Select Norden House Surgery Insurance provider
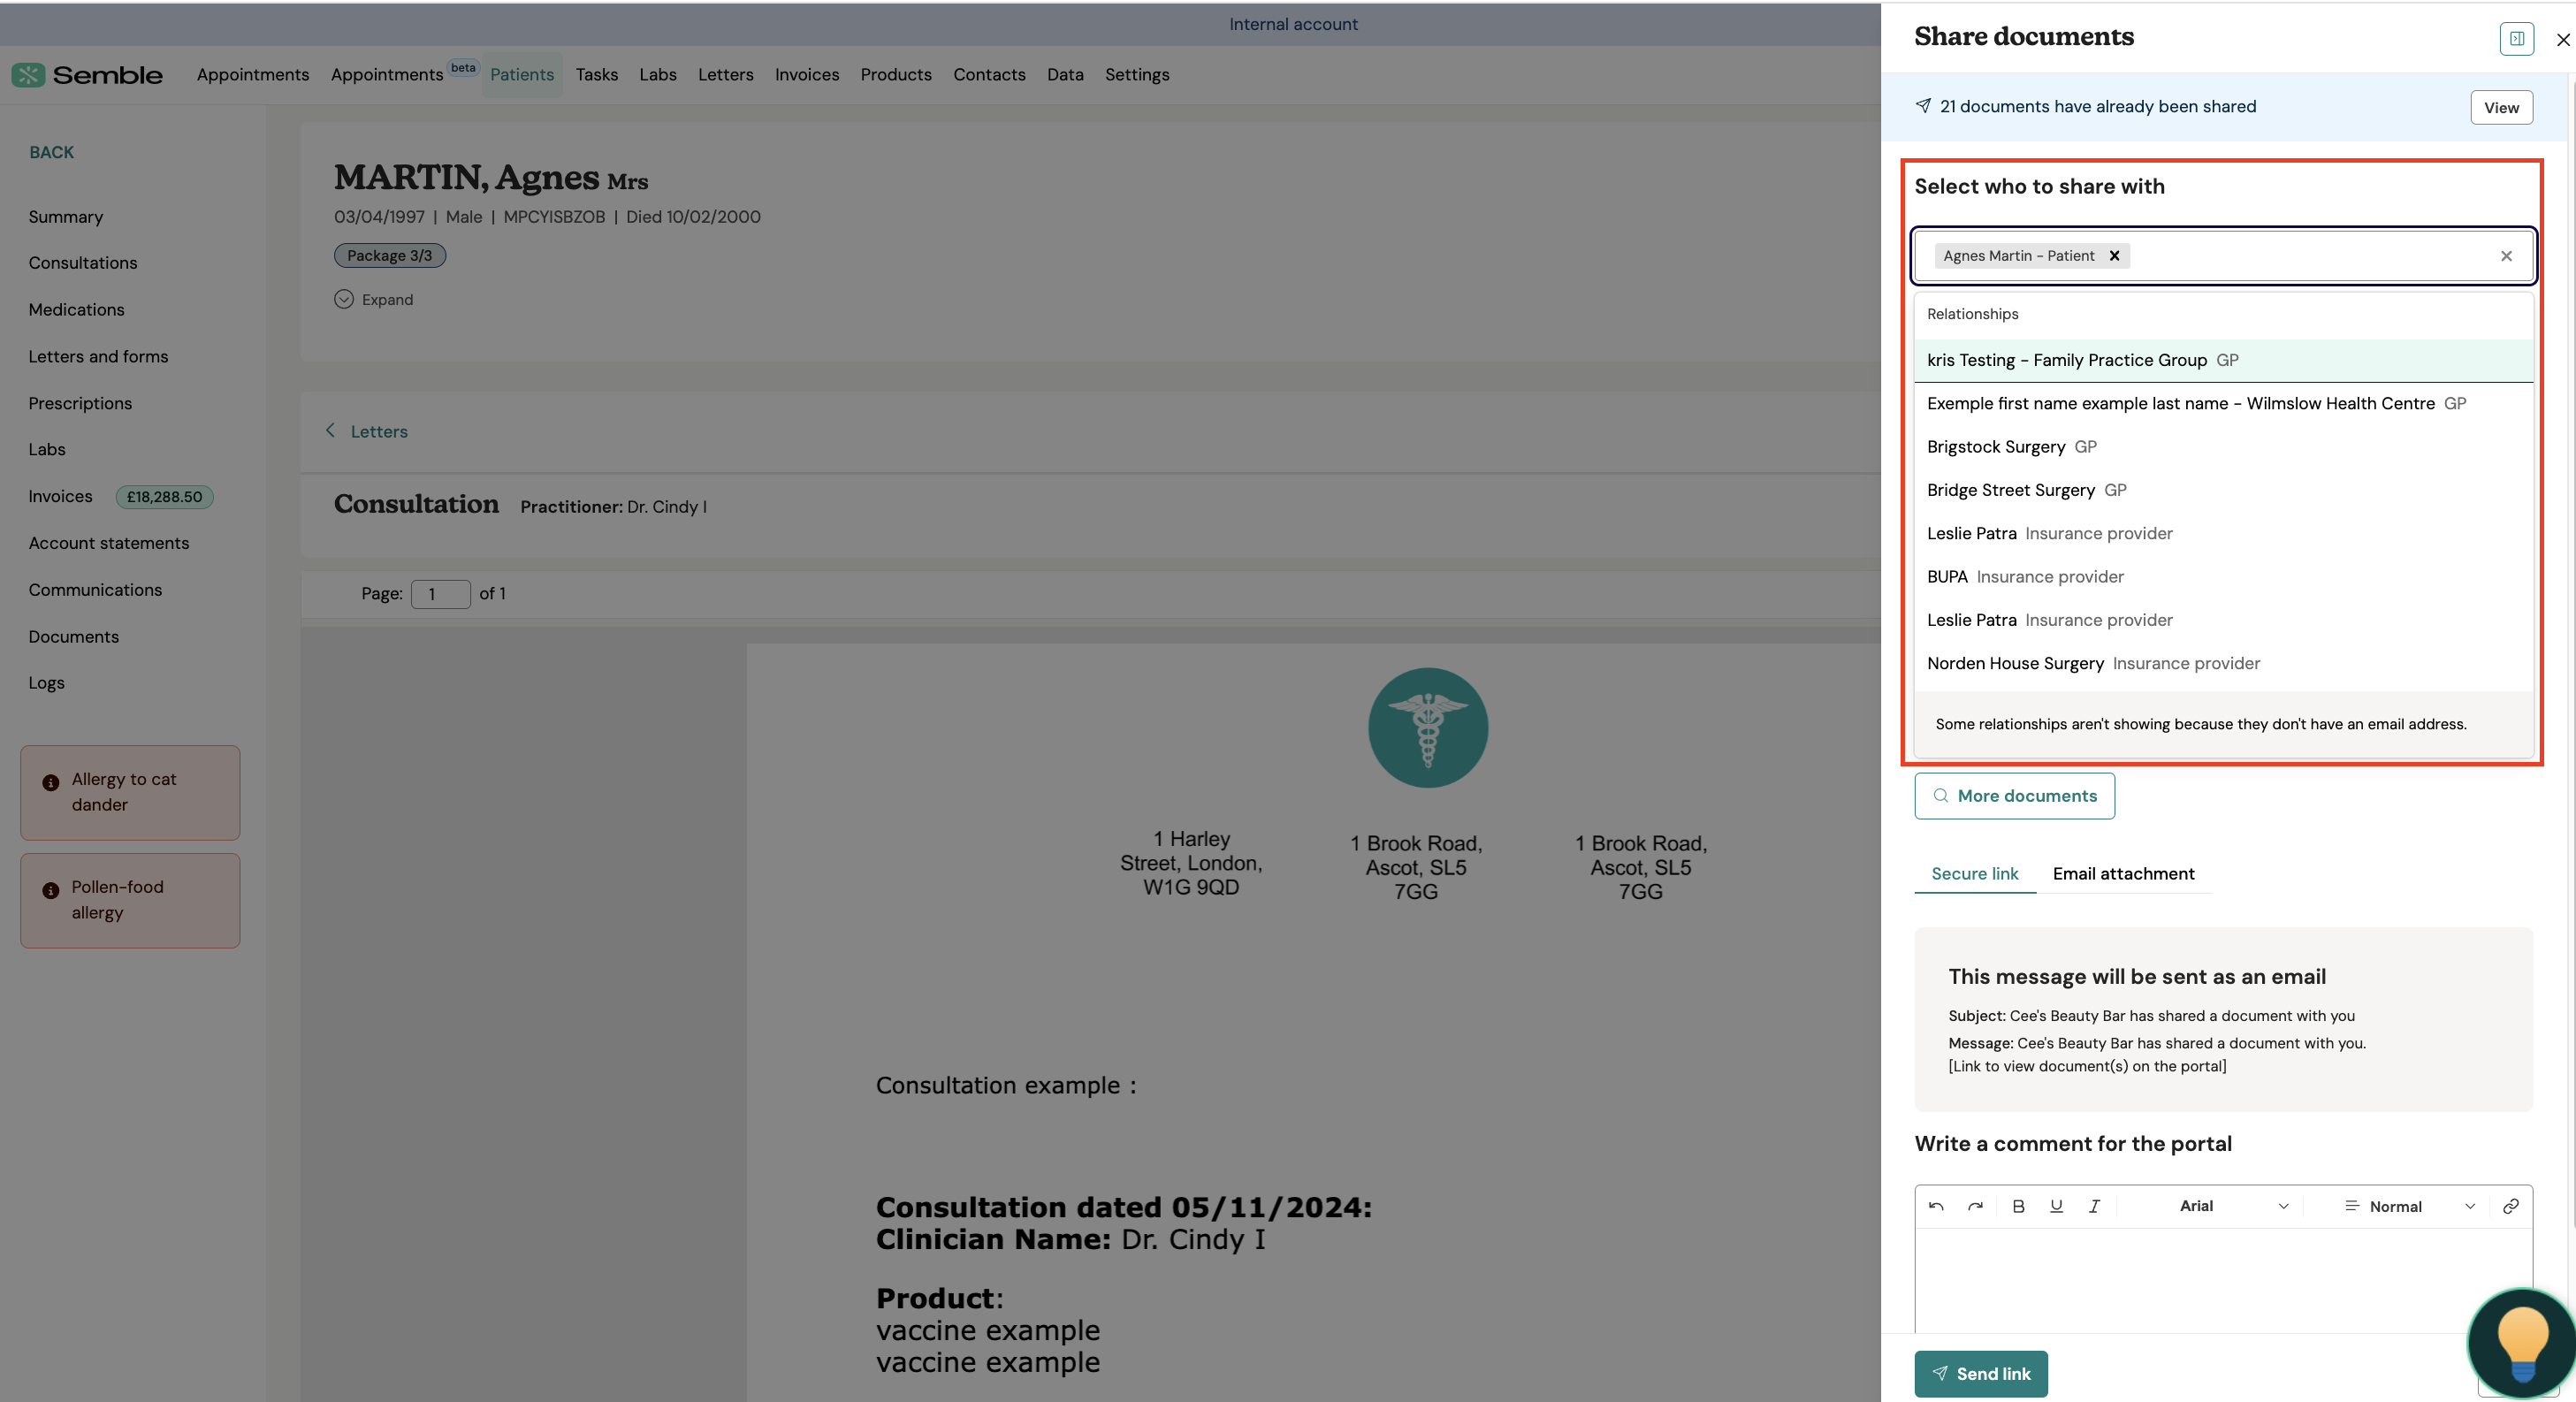 click(2224, 663)
